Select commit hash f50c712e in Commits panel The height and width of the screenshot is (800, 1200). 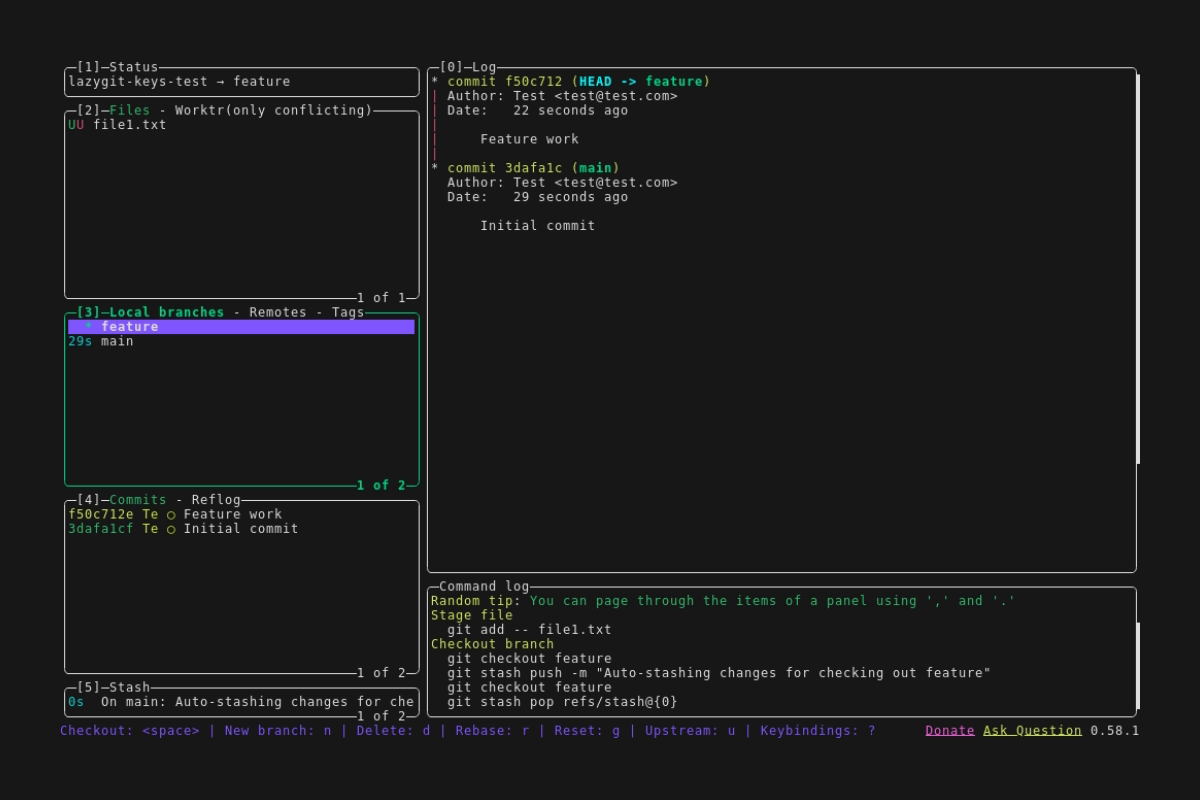click(x=101, y=515)
